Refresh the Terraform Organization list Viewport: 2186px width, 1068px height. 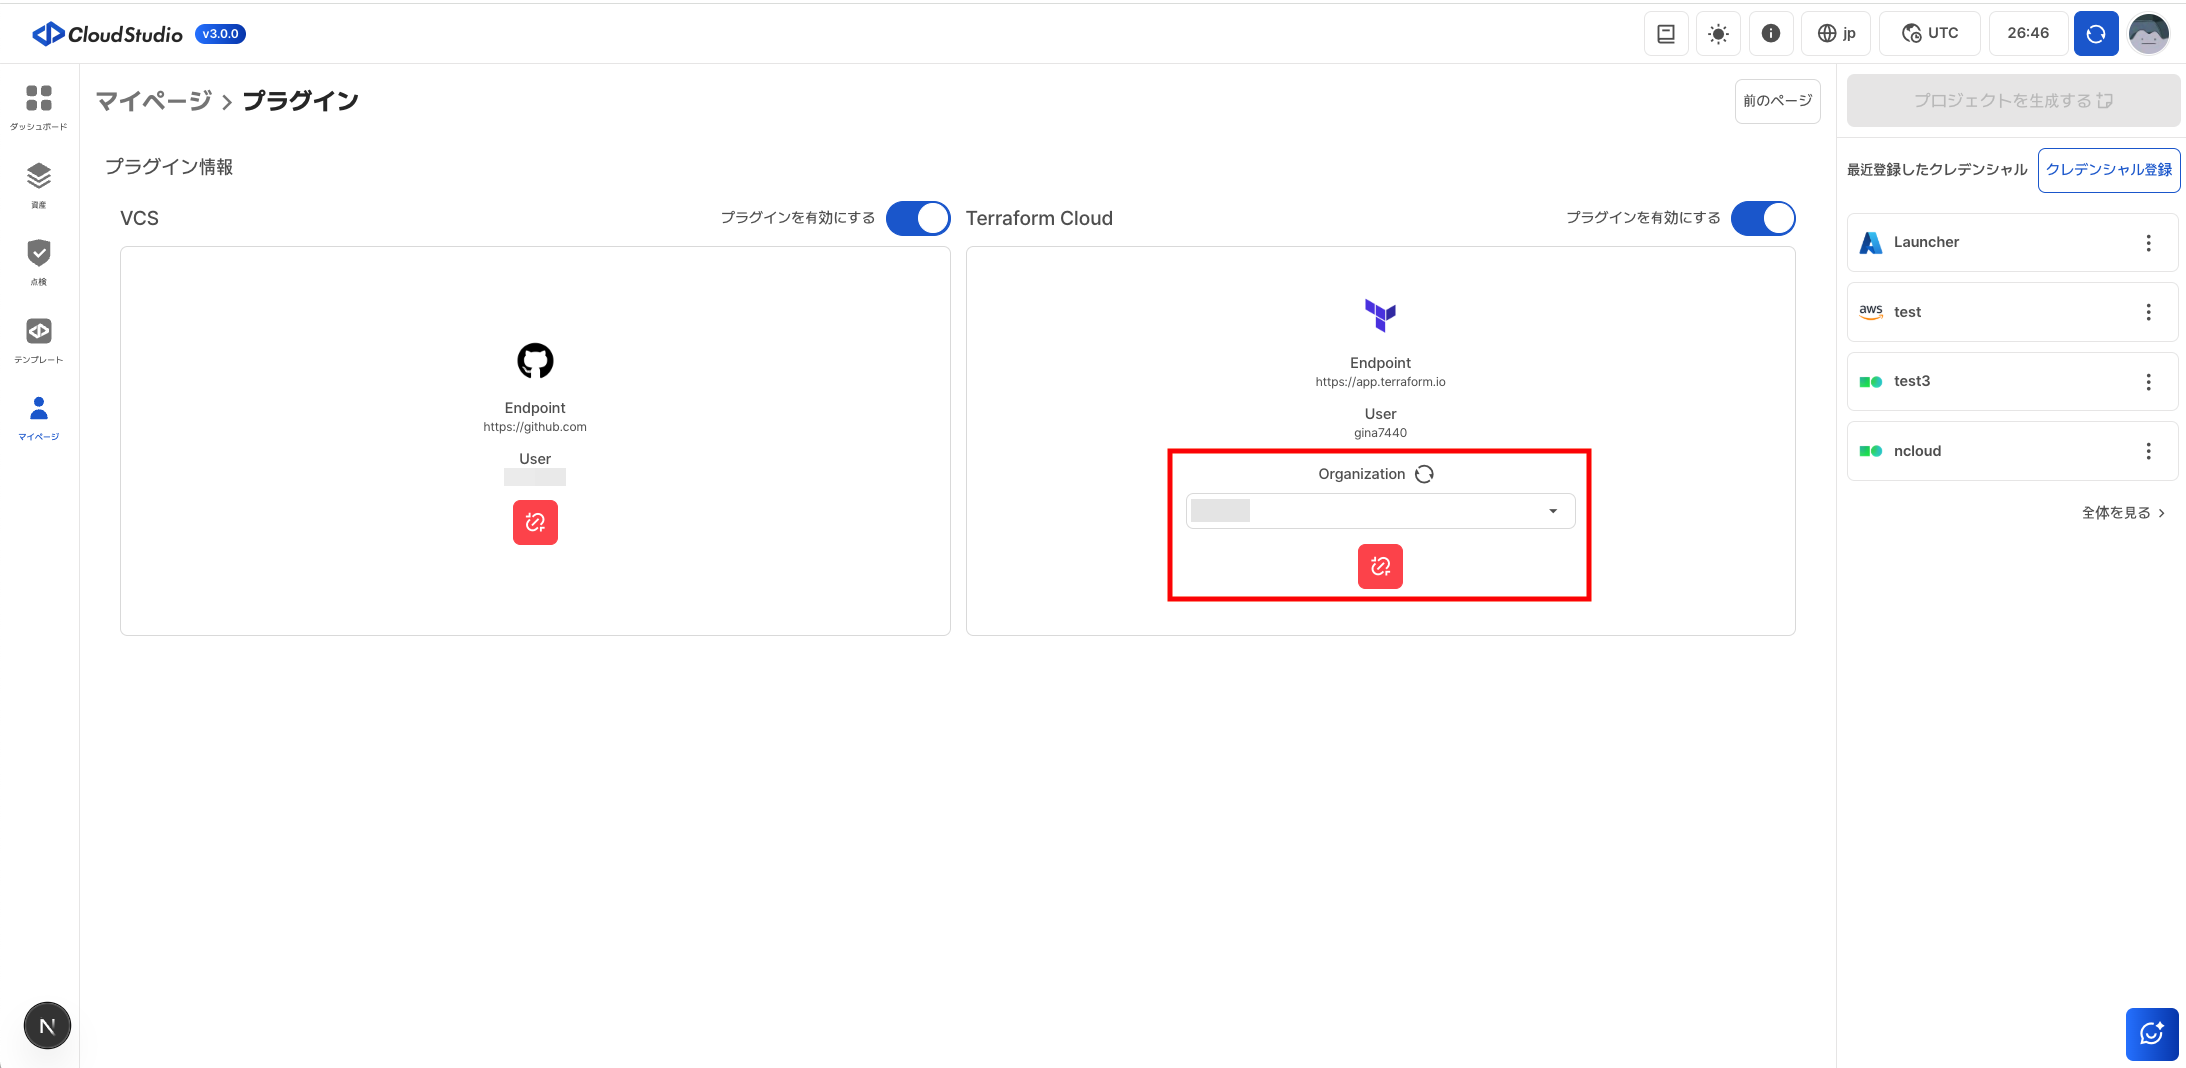coord(1424,474)
